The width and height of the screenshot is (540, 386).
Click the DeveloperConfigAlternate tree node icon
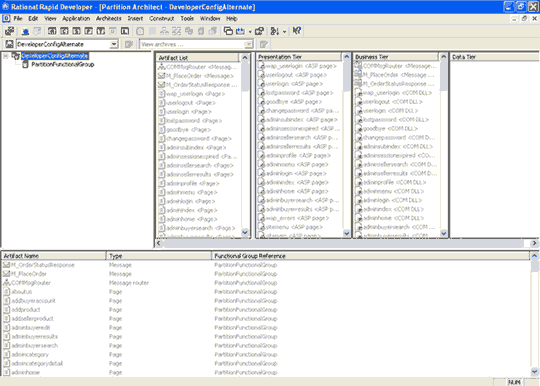[16, 56]
